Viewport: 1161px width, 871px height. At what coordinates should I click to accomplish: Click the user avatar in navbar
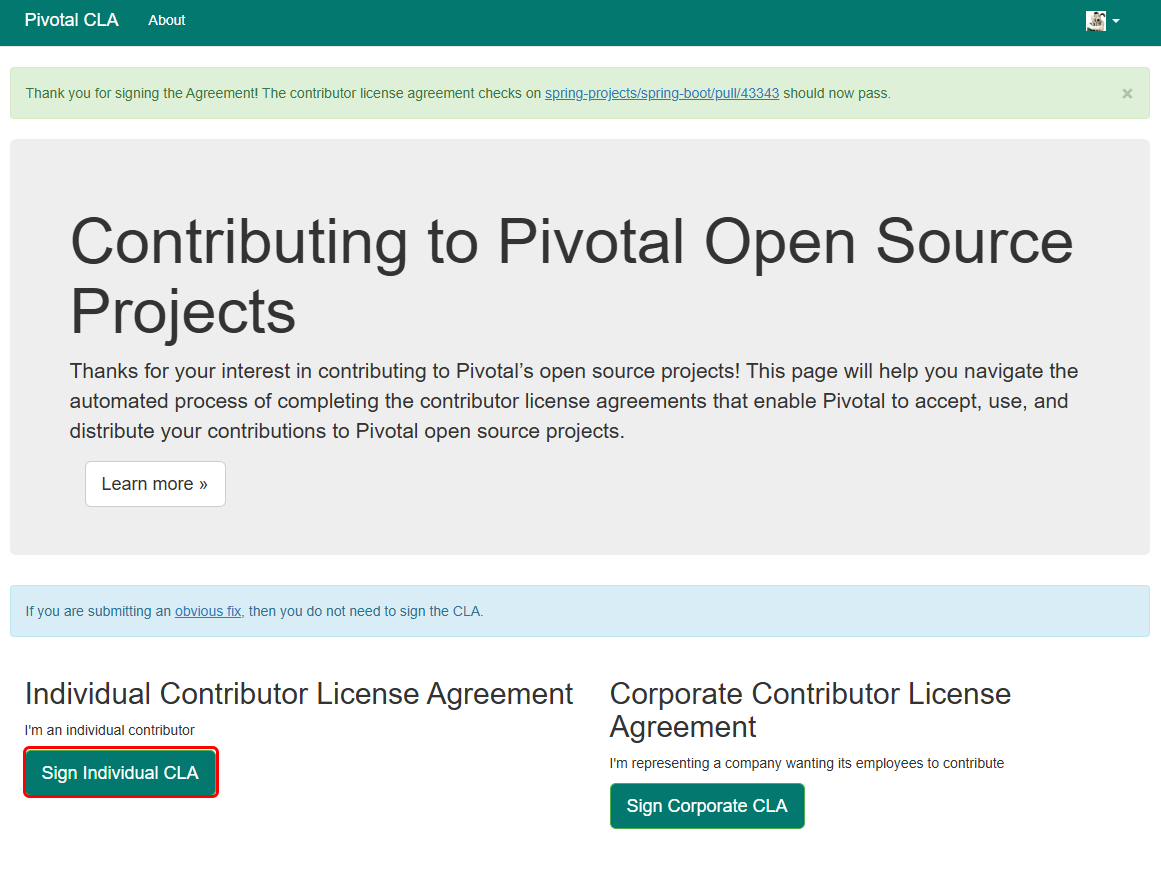coord(1096,21)
